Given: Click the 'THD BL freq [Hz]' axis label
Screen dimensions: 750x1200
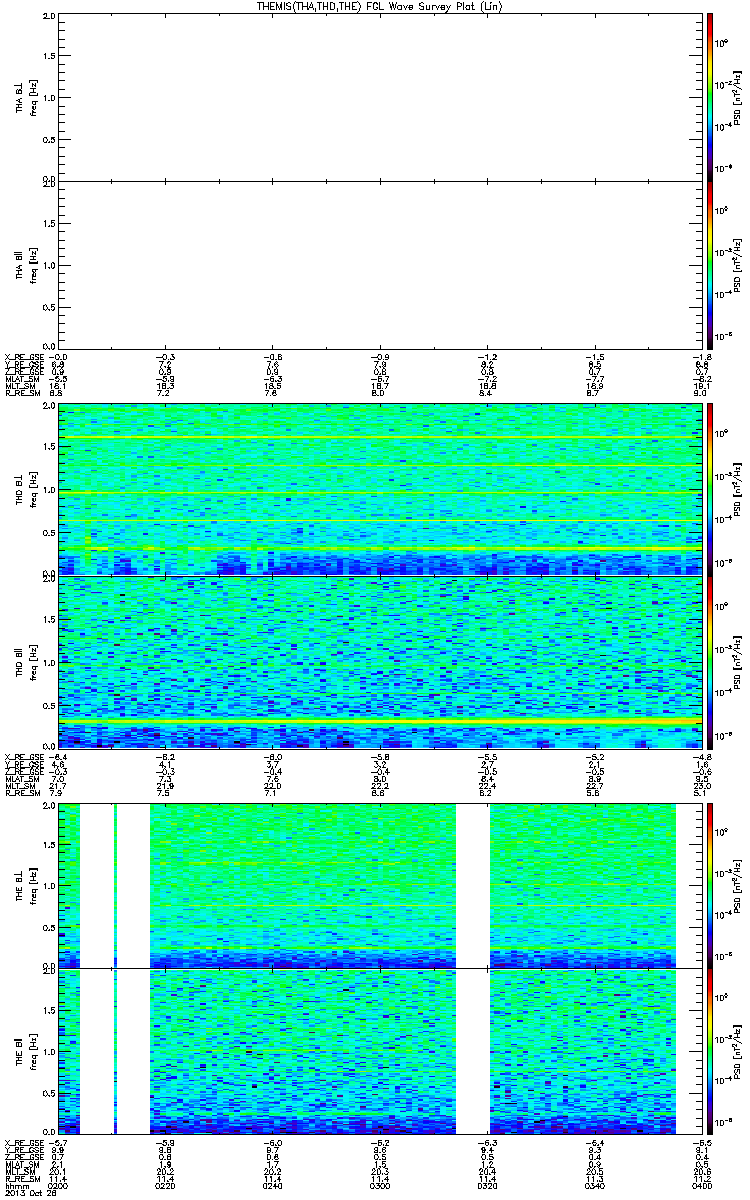Looking at the screenshot, I should (x=24, y=489).
